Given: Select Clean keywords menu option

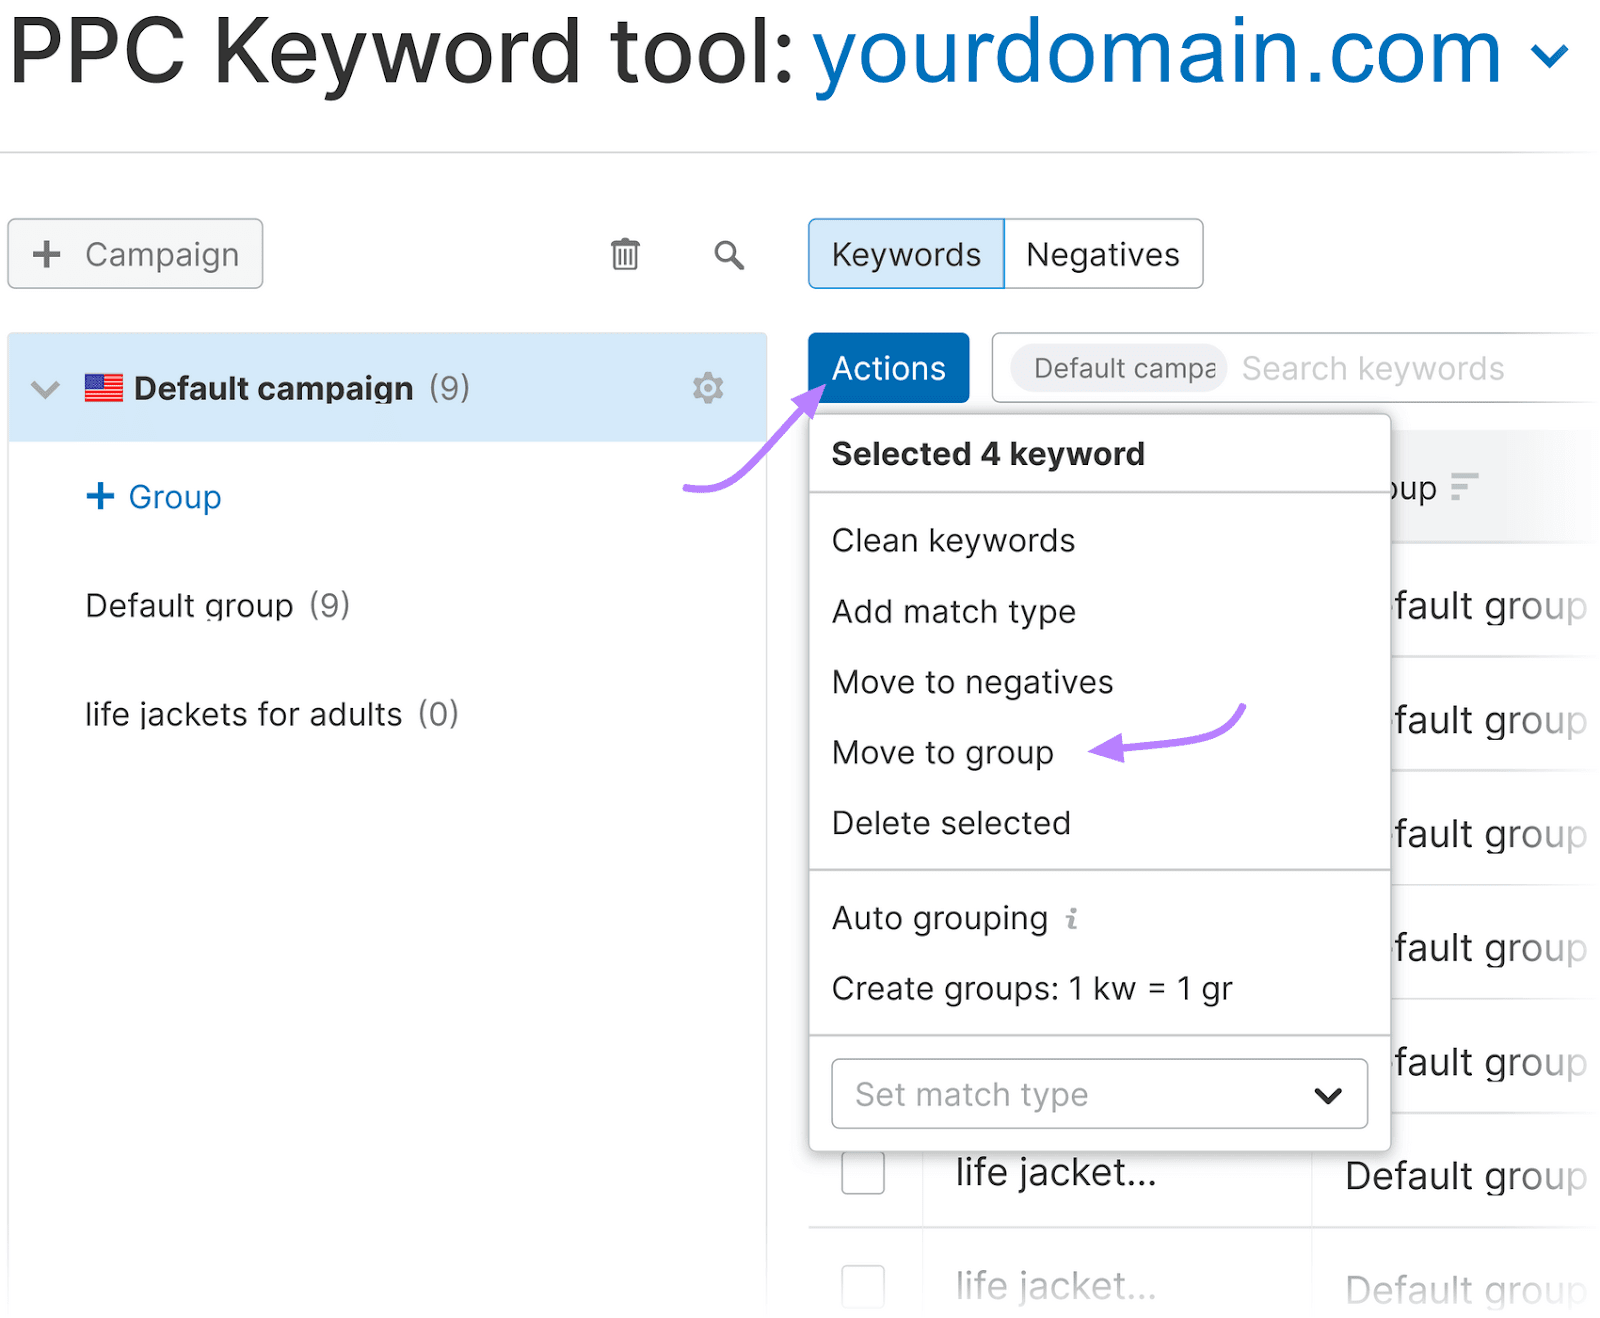Looking at the screenshot, I should (953, 540).
